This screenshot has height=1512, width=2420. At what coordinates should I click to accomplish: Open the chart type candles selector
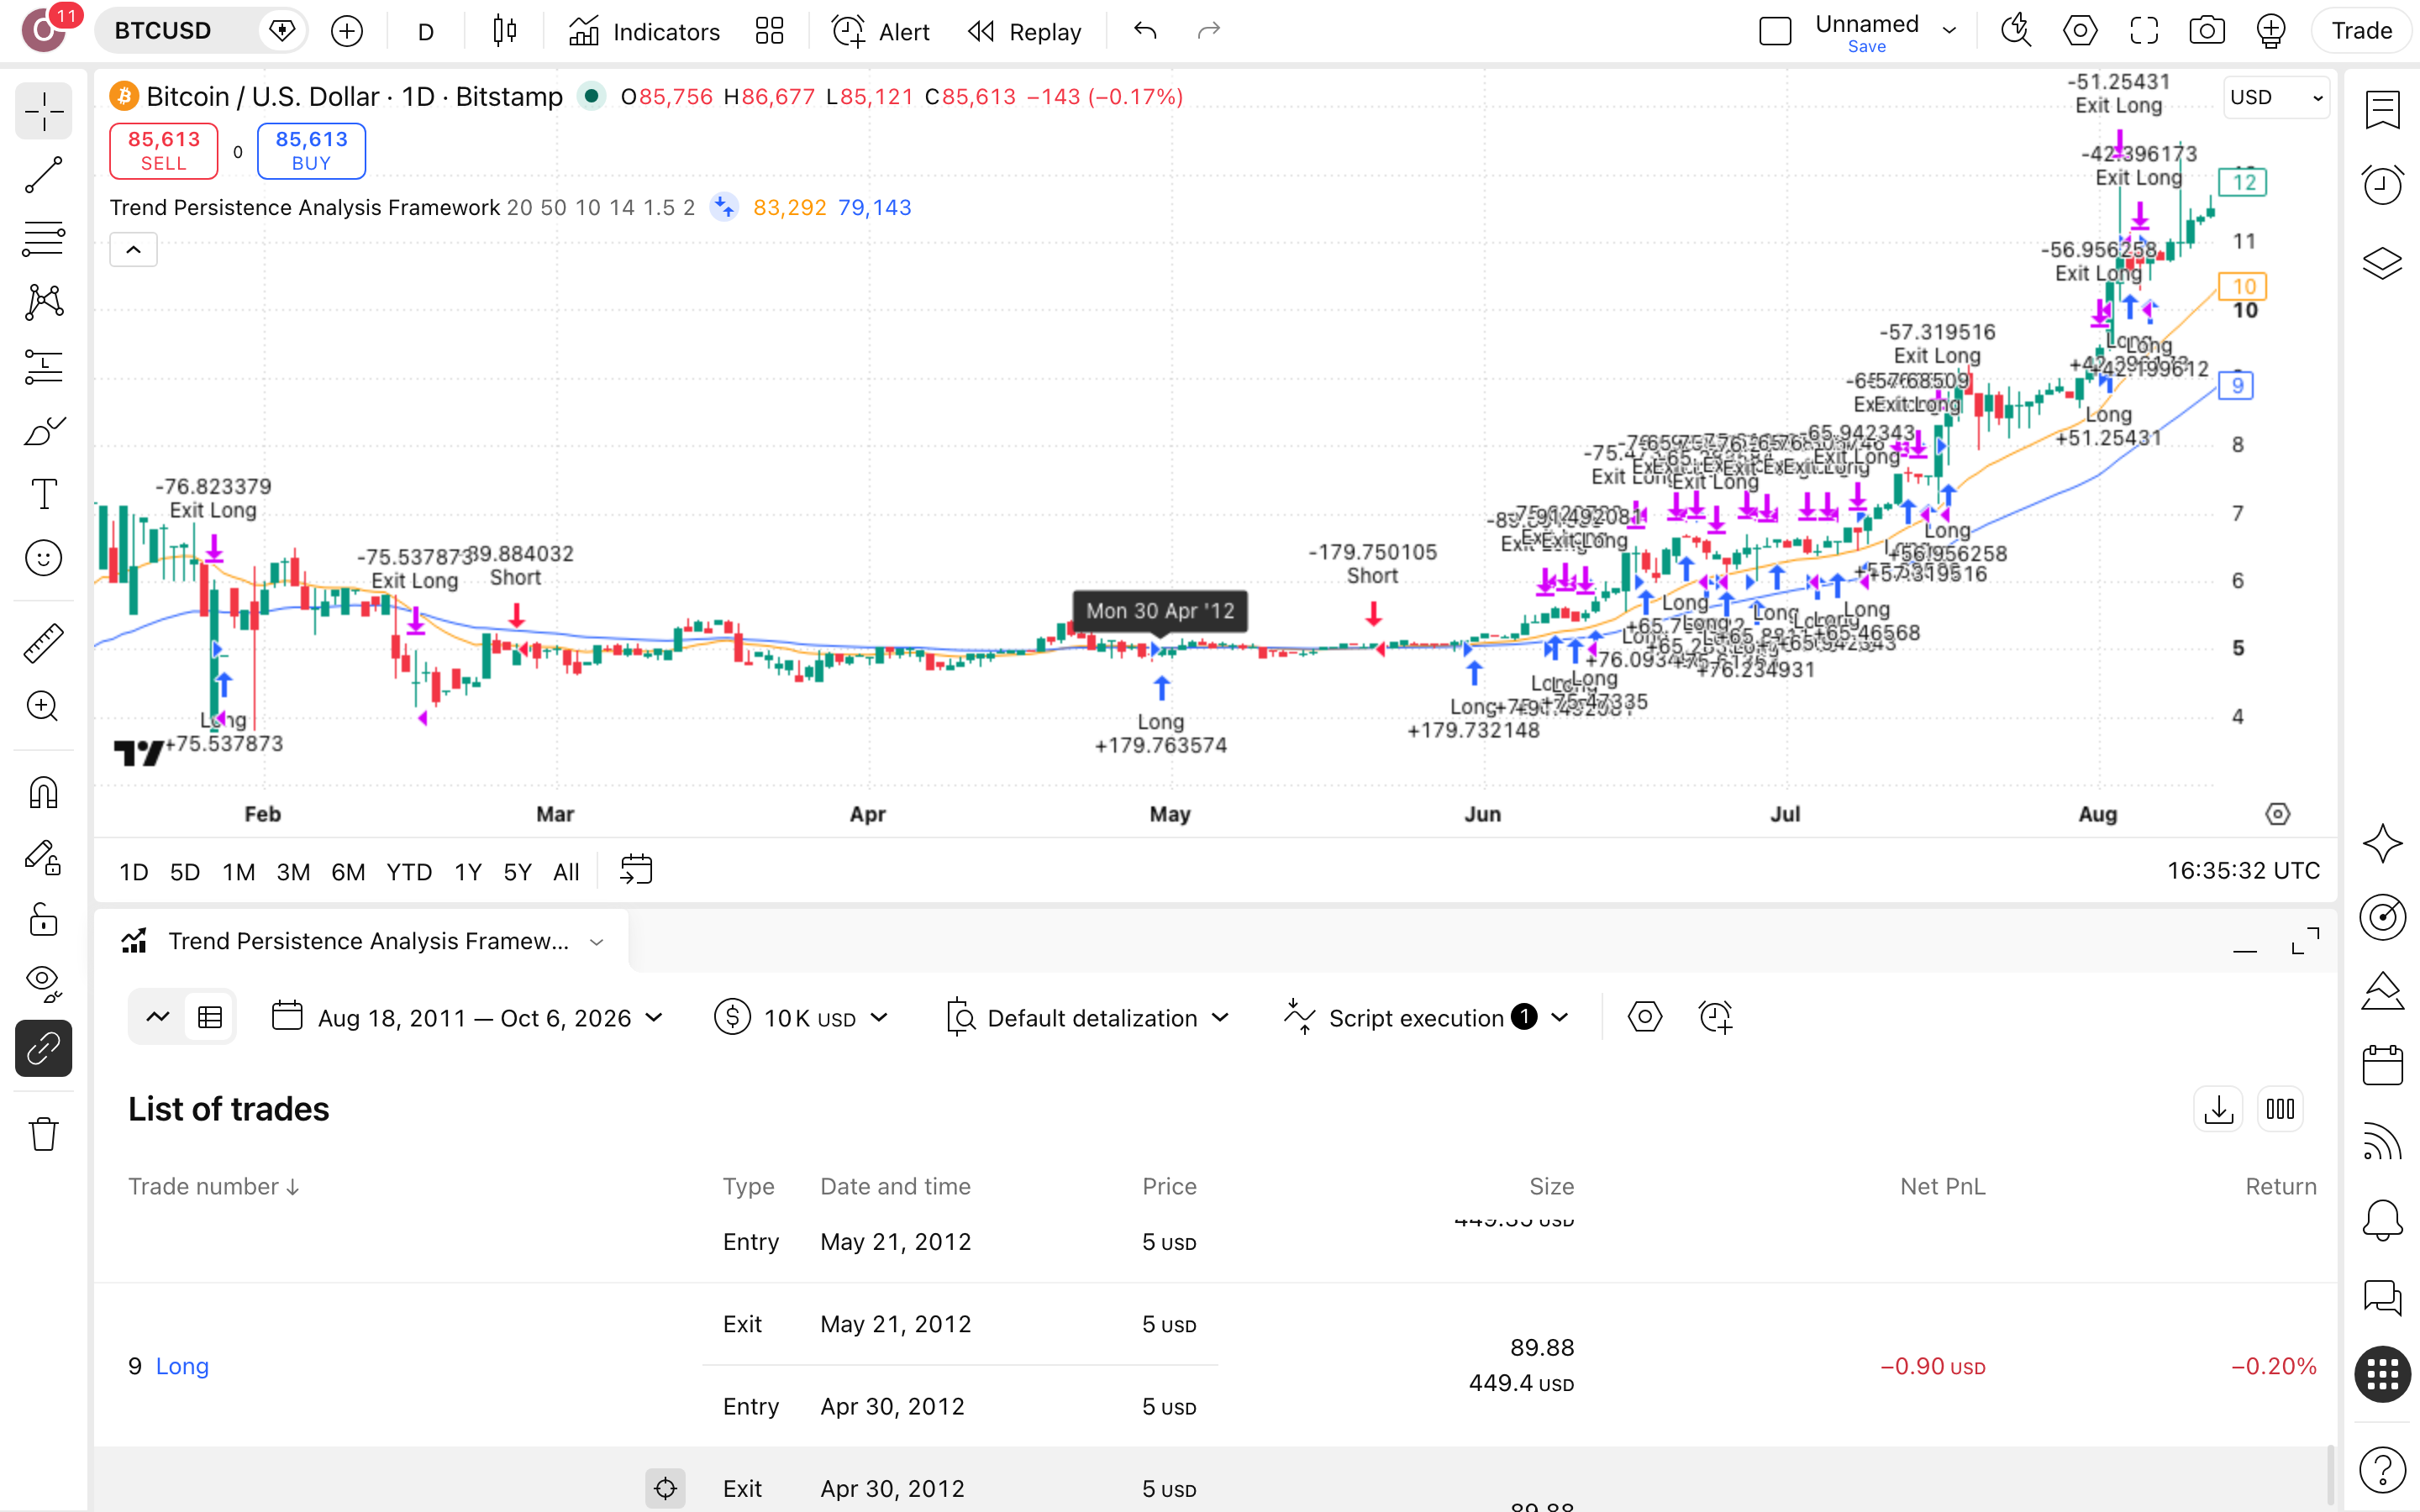click(x=505, y=31)
